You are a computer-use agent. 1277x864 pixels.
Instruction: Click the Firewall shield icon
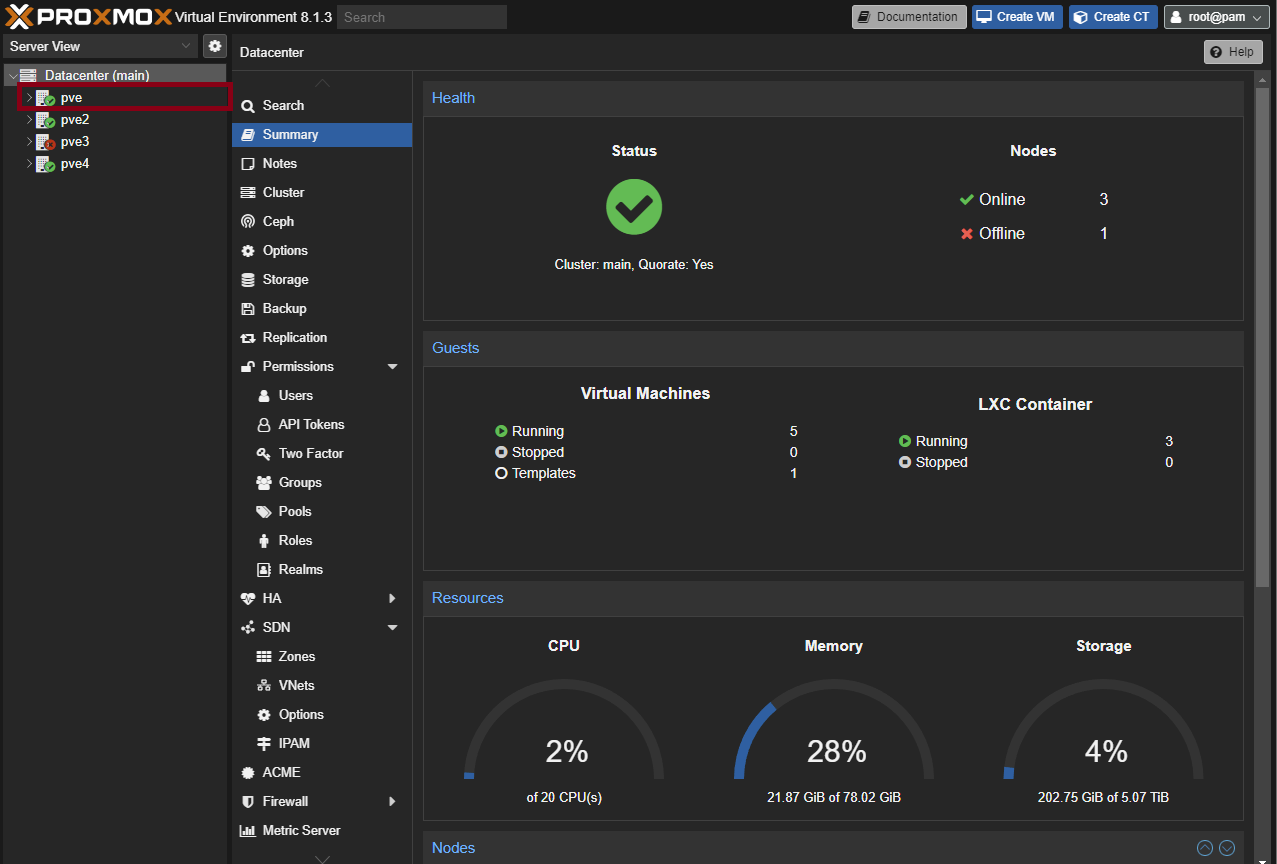[x=248, y=801]
